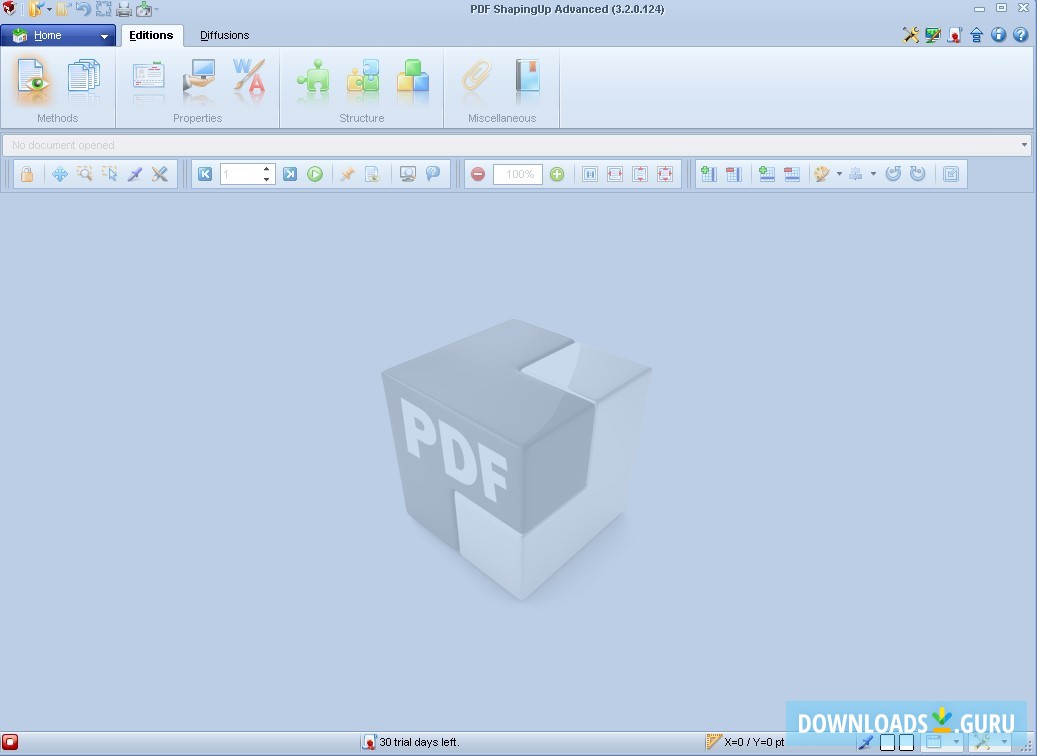Screen dimensions: 1037x756
Task: Open the Home menu dropdown
Action: 103,35
